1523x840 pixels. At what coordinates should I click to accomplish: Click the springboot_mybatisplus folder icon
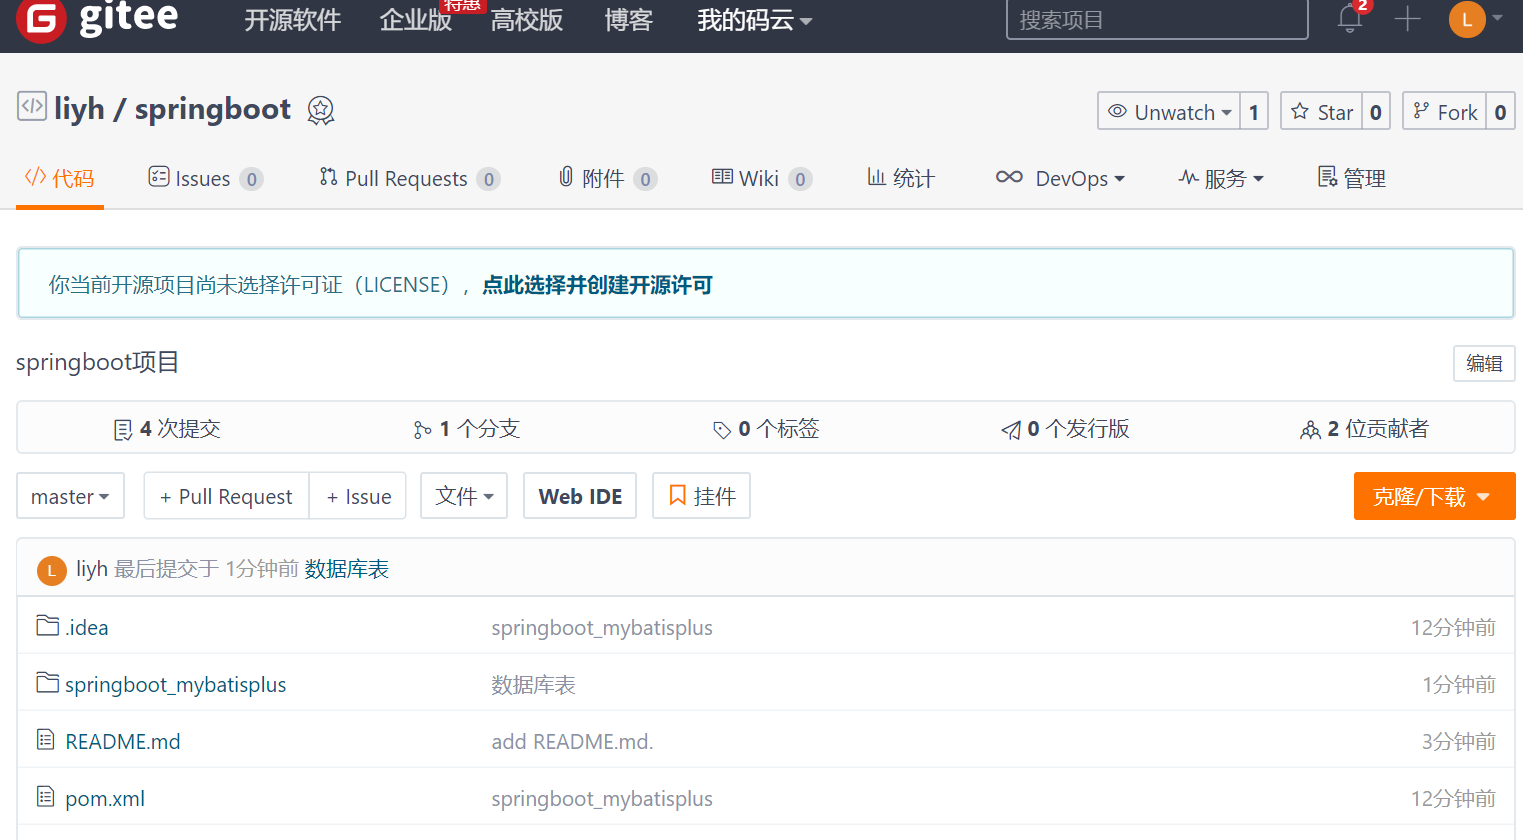coord(47,683)
